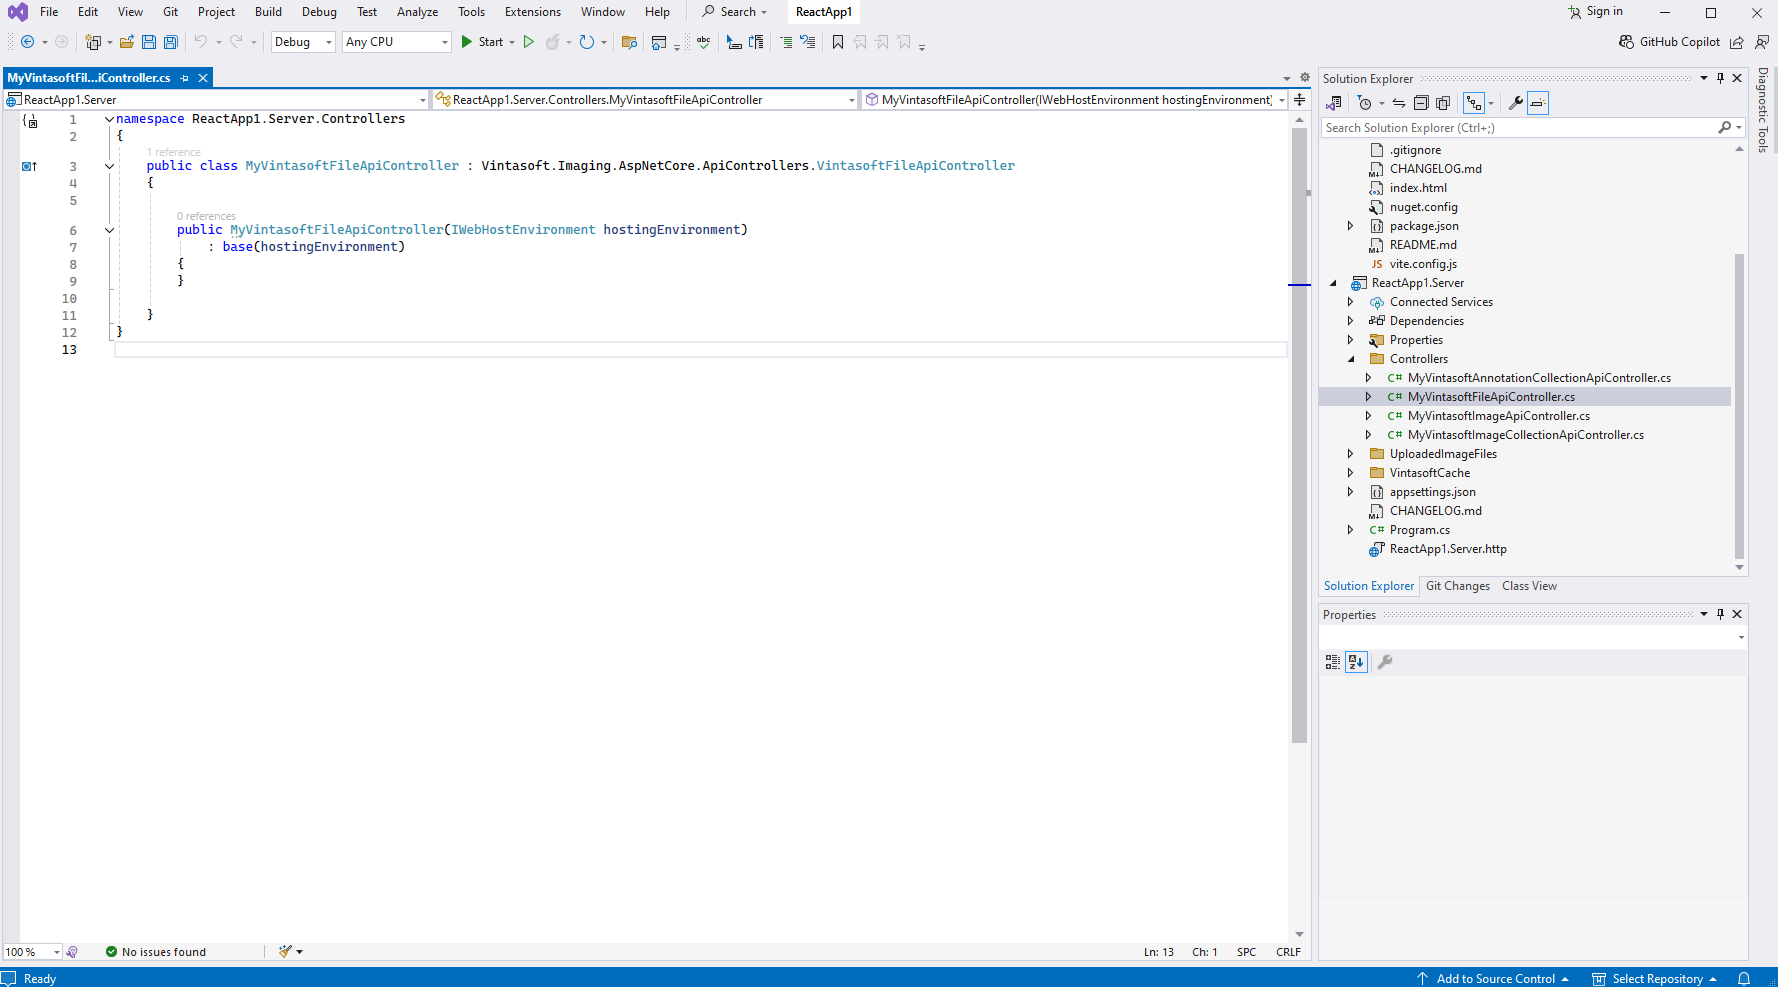Image resolution: width=1778 pixels, height=987 pixels.
Task: Toggle pin on MyVintasoftFileApiController.cs tab
Action: tap(185, 78)
